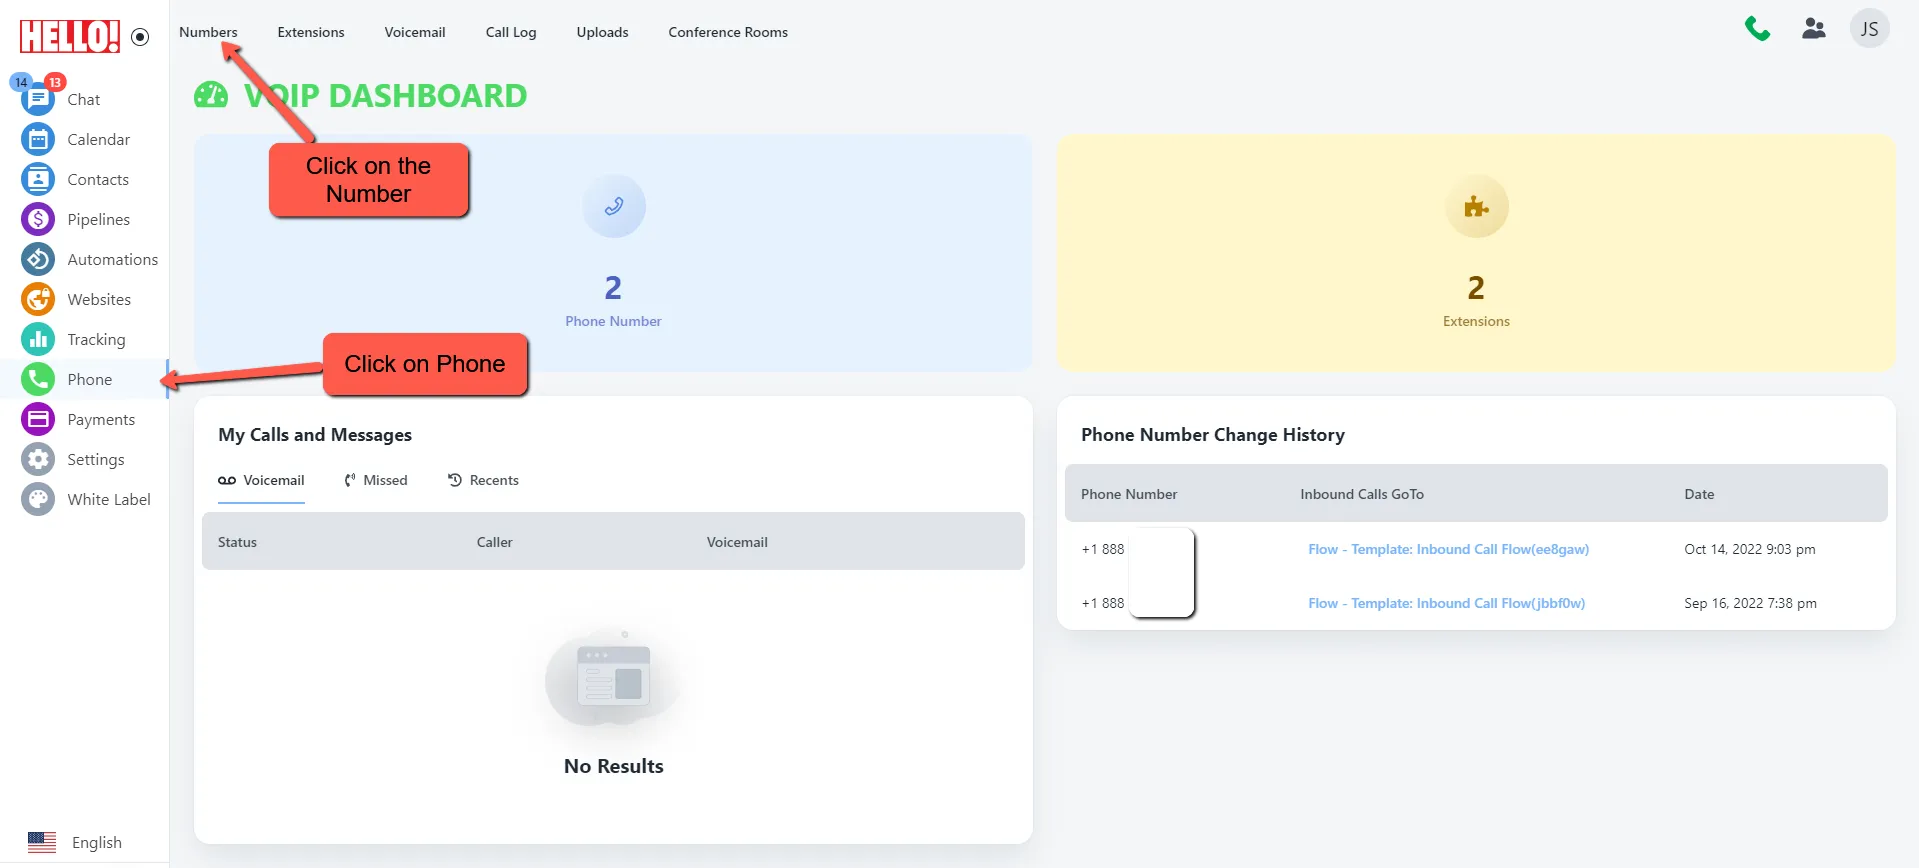Open the Extensions menu item
The width and height of the screenshot is (1919, 868).
311,32
